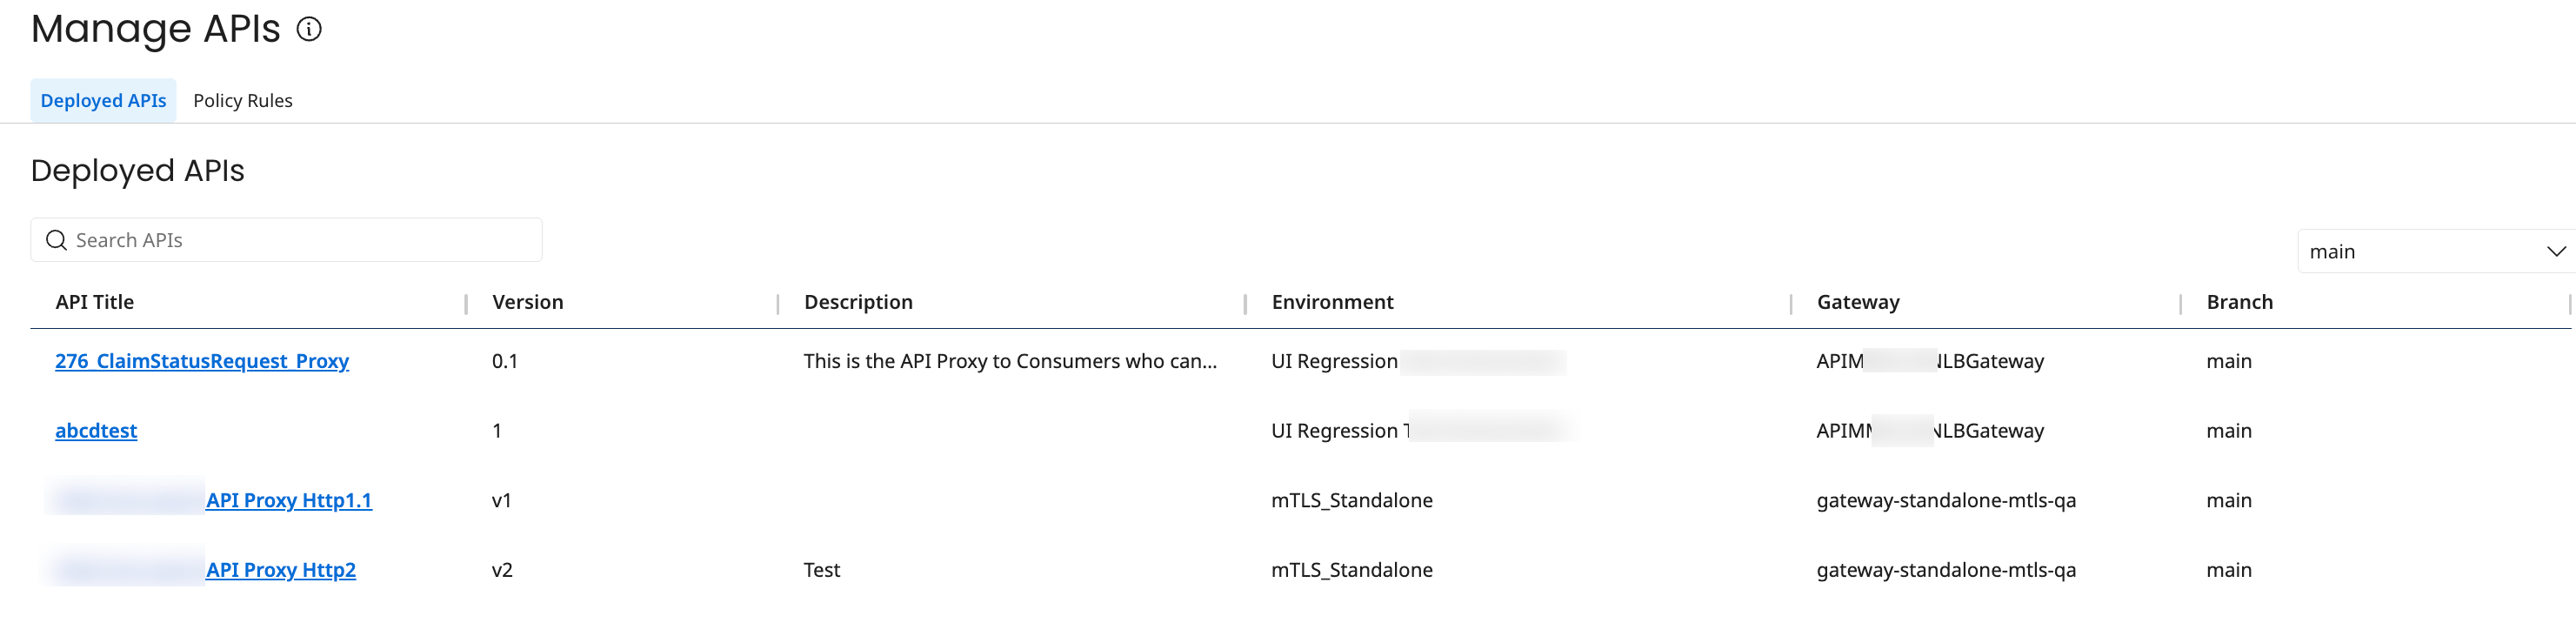Open the API Proxy Http2 entry
The width and height of the screenshot is (2576, 623).
pyautogui.click(x=281, y=569)
